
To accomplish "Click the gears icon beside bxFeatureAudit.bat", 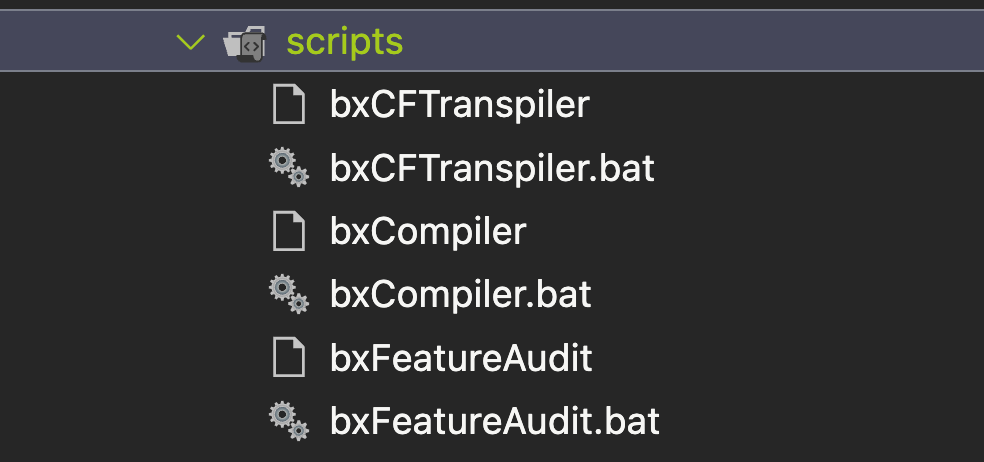I will click(289, 419).
